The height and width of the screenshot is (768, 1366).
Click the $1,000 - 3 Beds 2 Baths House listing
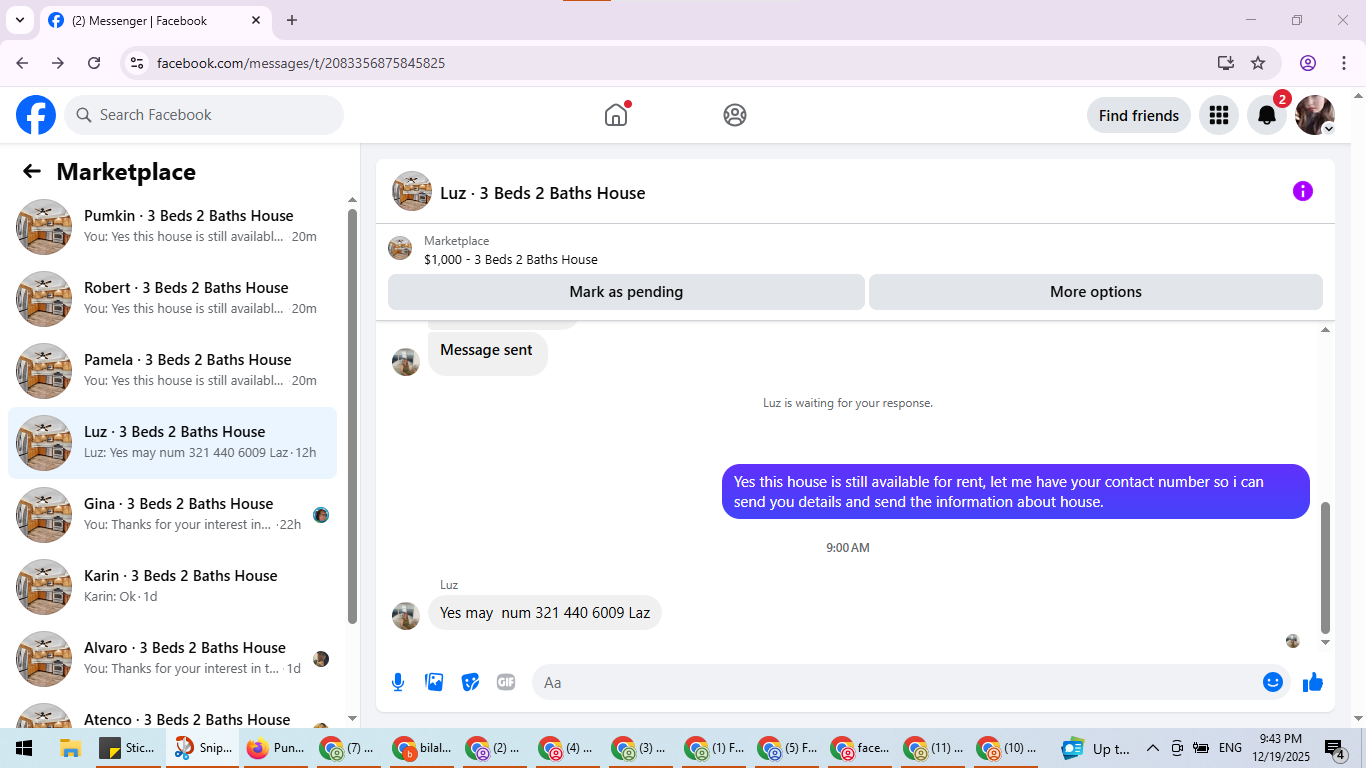coord(511,259)
